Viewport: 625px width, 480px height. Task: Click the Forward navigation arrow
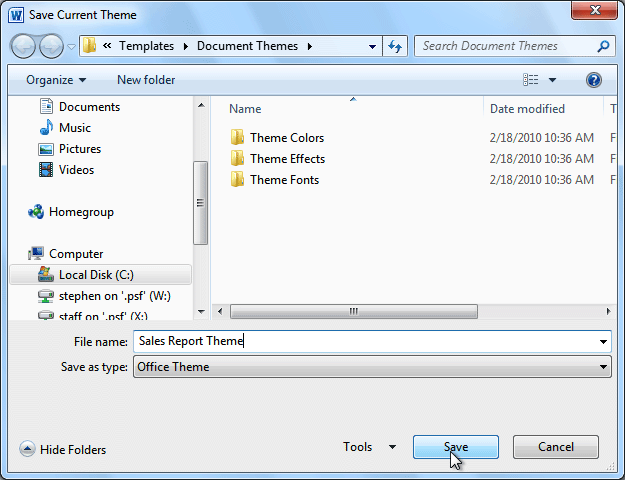(51, 46)
